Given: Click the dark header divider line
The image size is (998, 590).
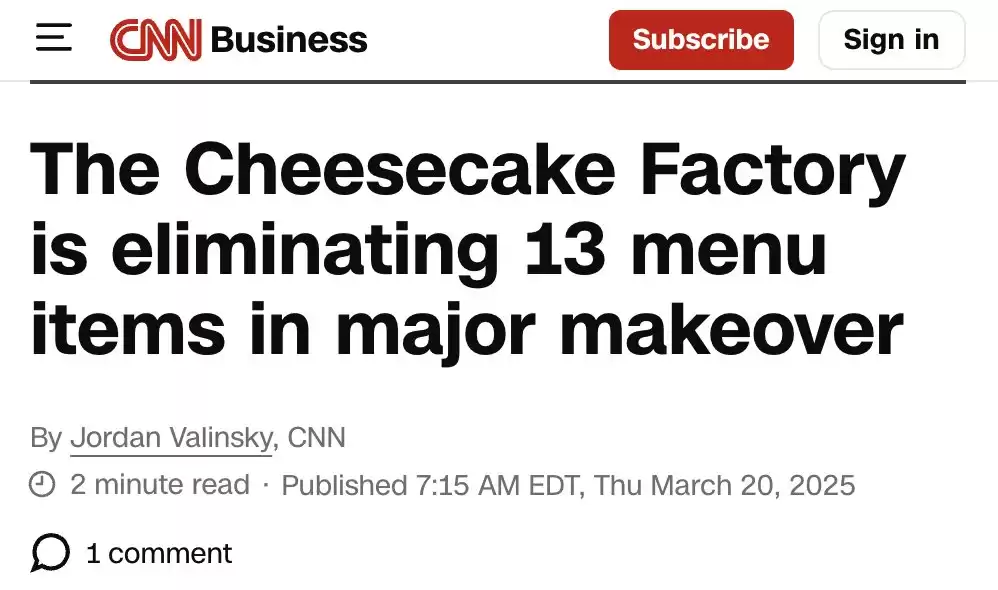Looking at the screenshot, I should click(x=498, y=82).
